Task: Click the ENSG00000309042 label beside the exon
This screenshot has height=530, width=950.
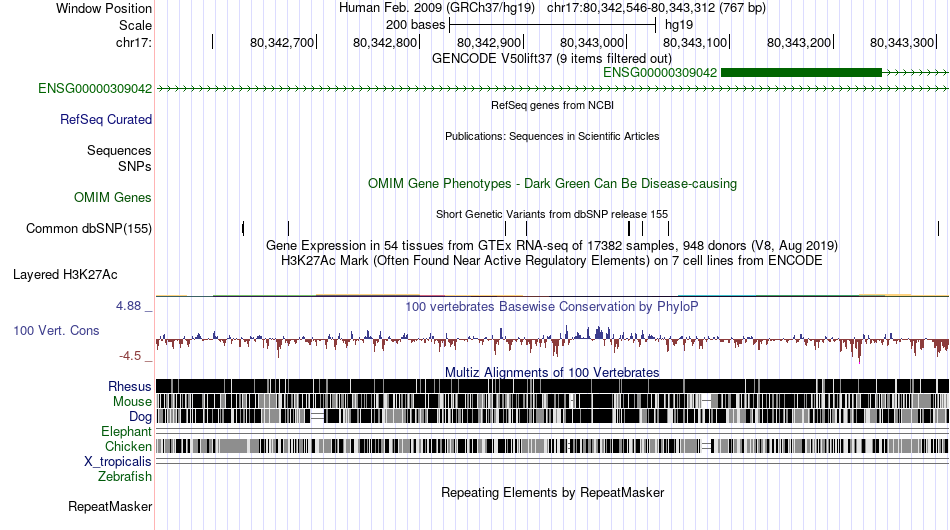Action: tap(660, 73)
